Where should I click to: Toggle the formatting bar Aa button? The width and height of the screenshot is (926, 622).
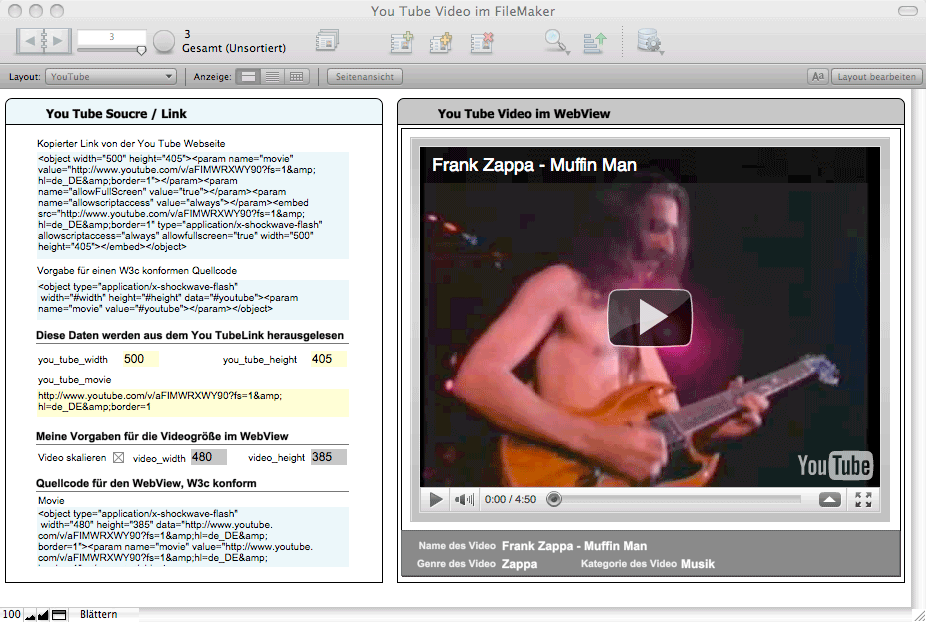pos(817,76)
